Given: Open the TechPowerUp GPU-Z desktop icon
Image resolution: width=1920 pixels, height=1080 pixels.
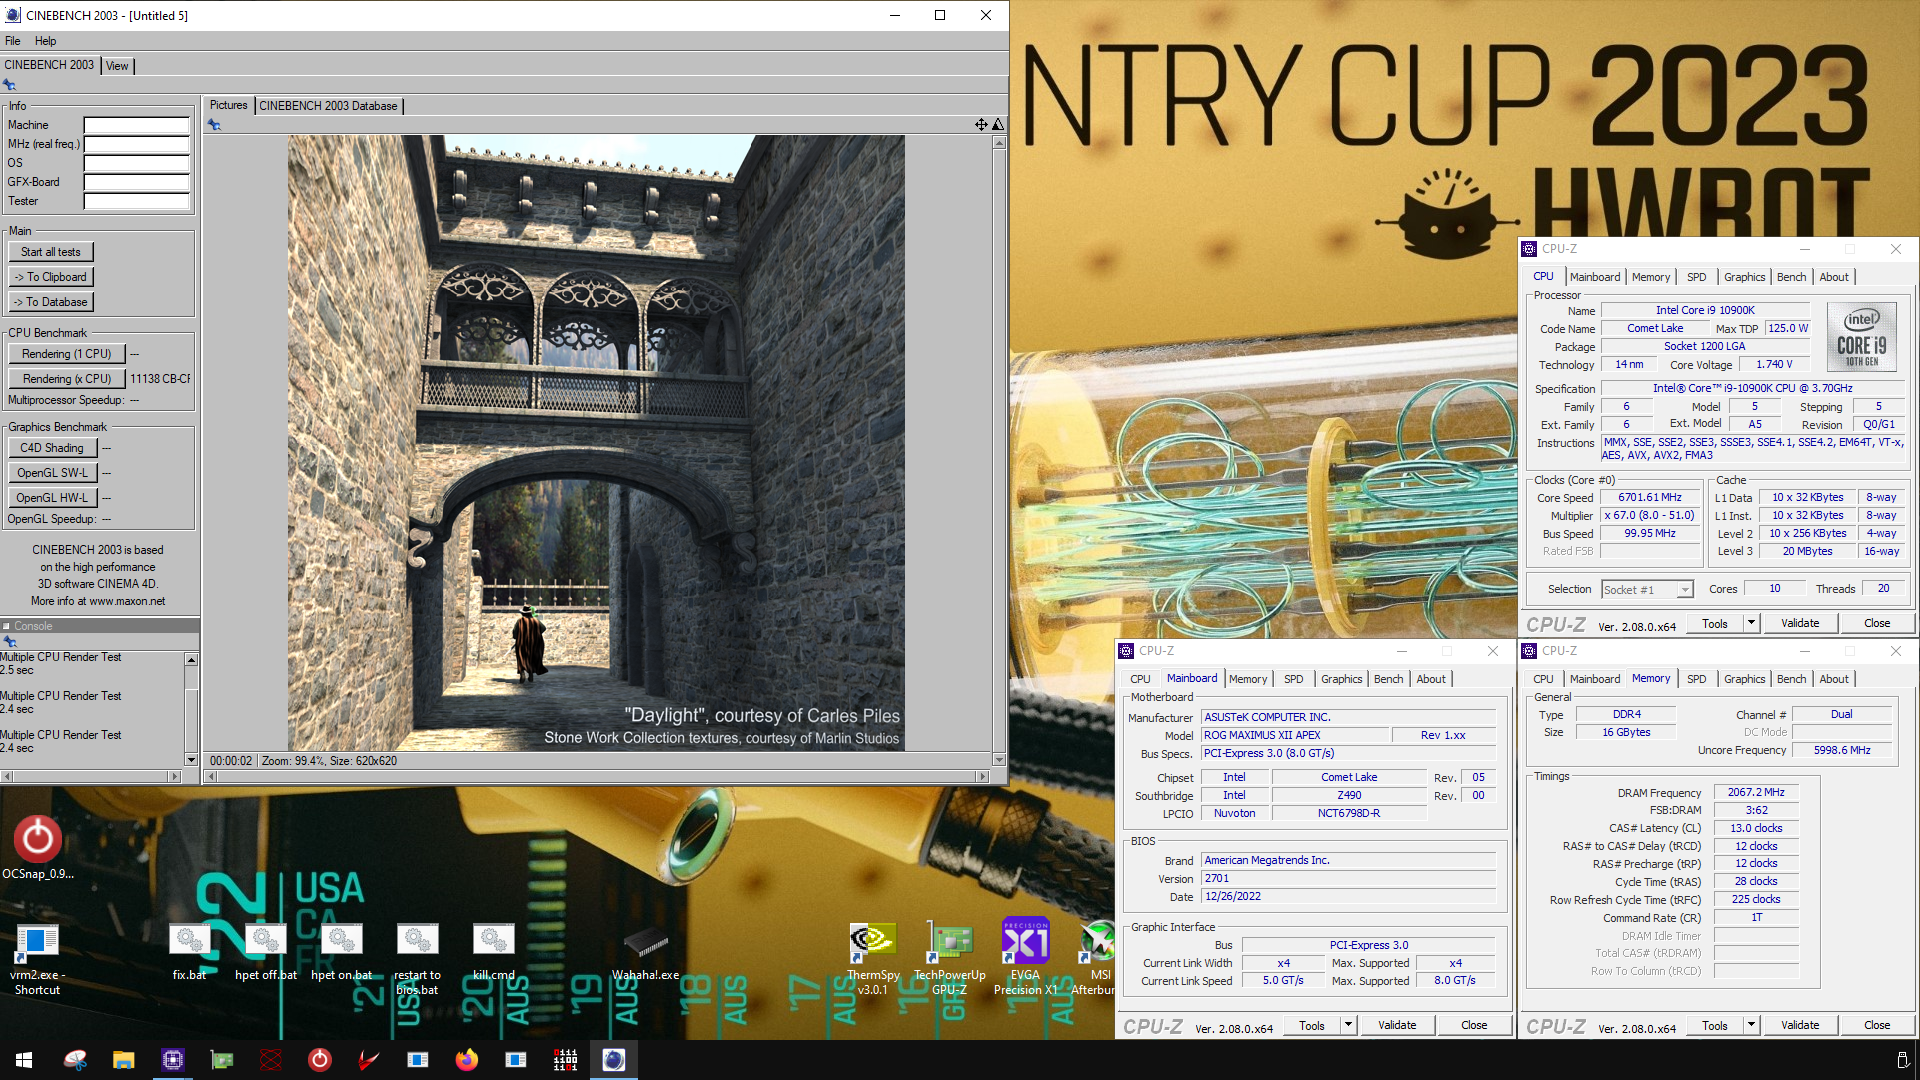Looking at the screenshot, I should pos(949,958).
